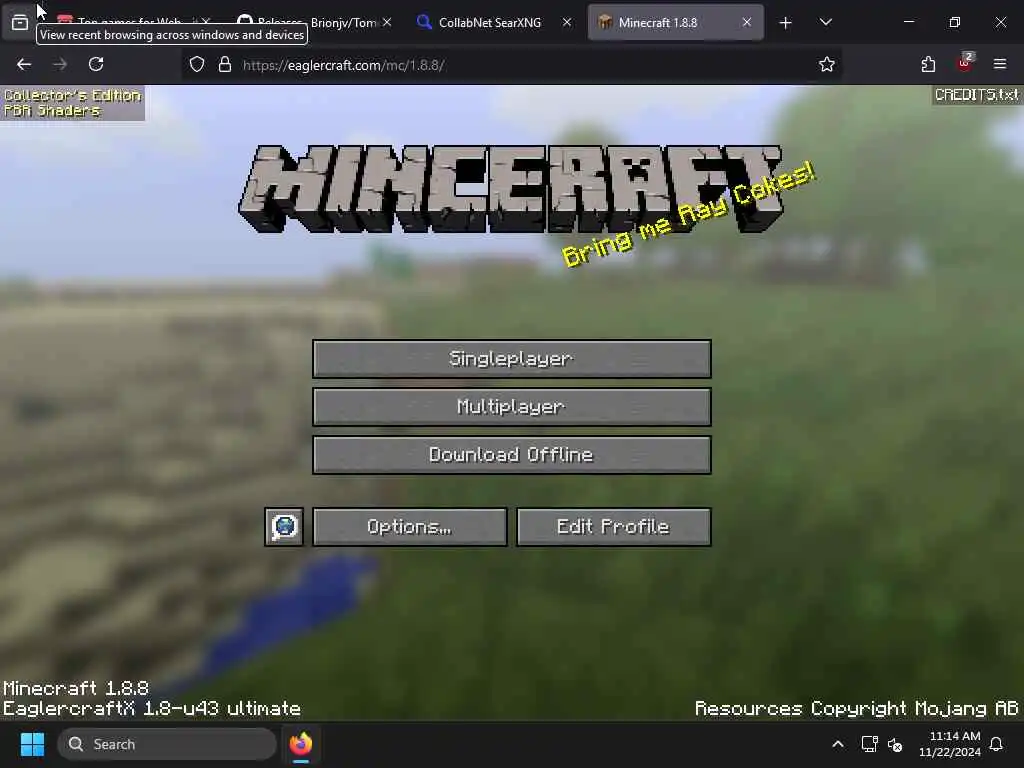Click EaglercraftX 1.8-u43 ultimate version text
This screenshot has width=1024, height=768.
152,709
